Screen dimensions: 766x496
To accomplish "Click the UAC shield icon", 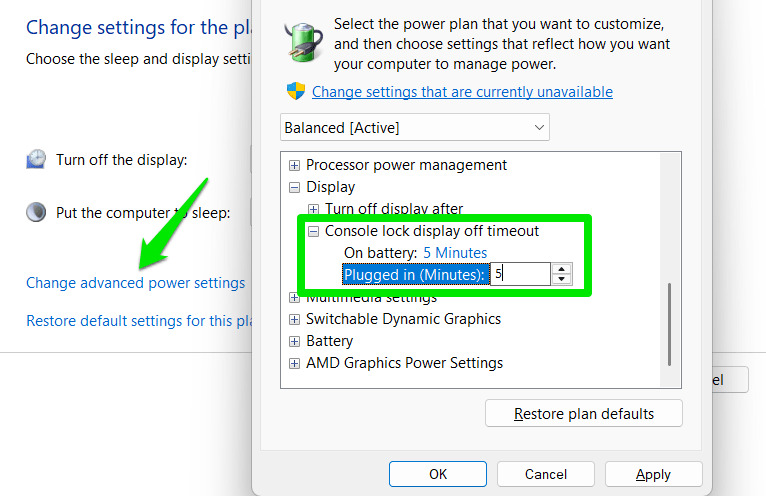I will click(296, 92).
